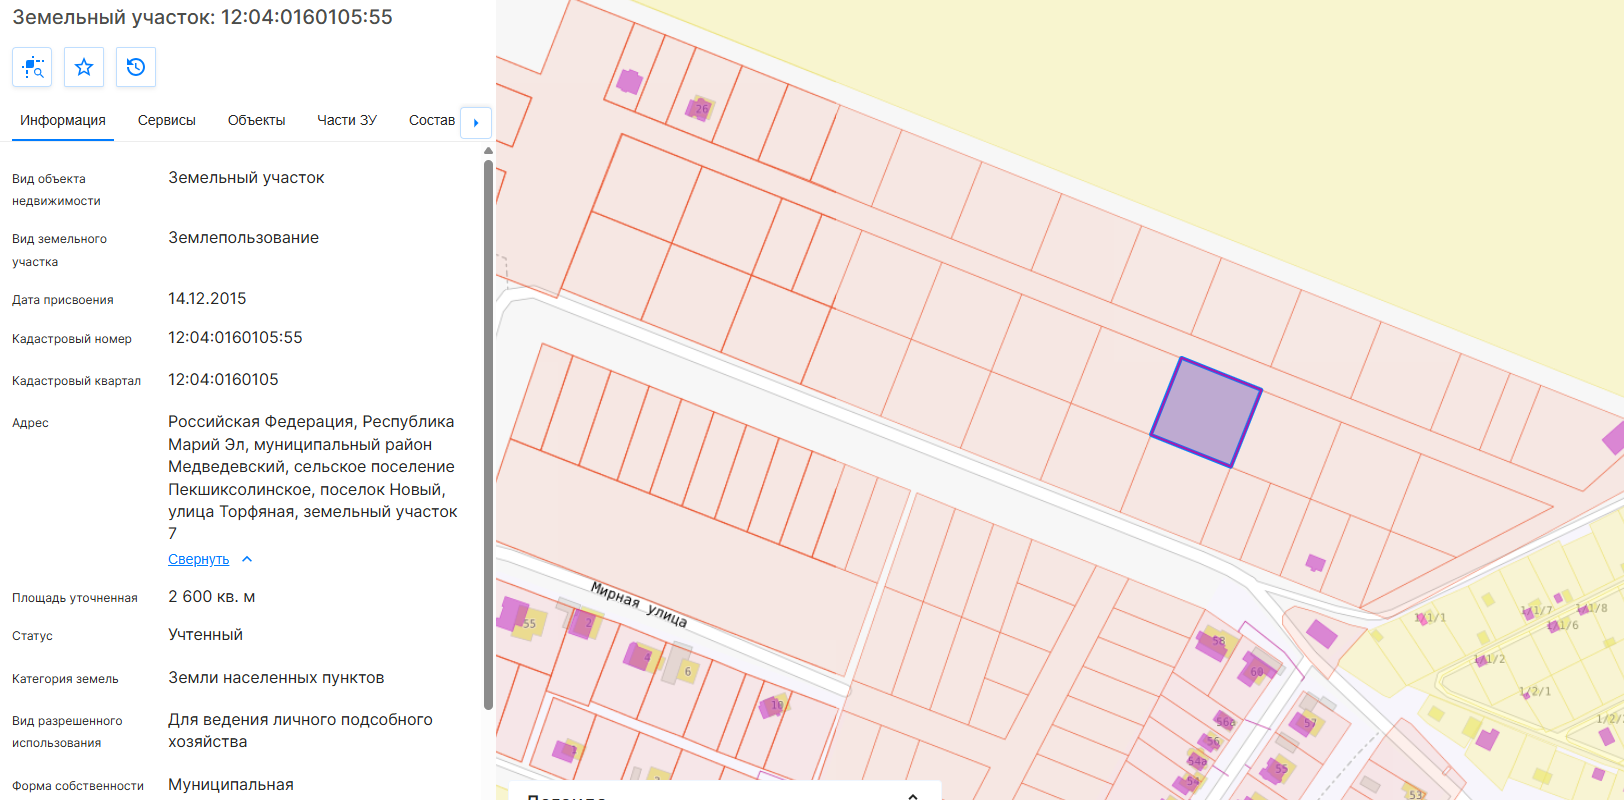1624x800 pixels.
Task: Click cadastral number 12:04:0160105:55 value
Action: click(235, 338)
